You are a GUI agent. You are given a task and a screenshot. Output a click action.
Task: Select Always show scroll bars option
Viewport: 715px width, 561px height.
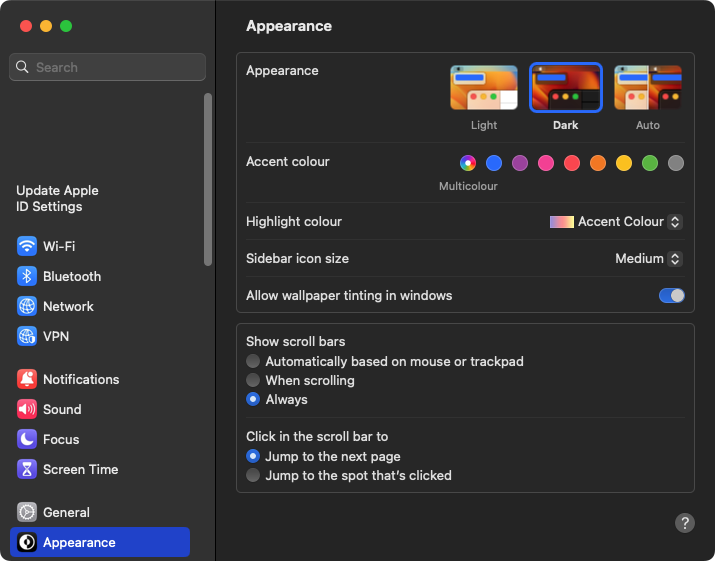tap(253, 400)
